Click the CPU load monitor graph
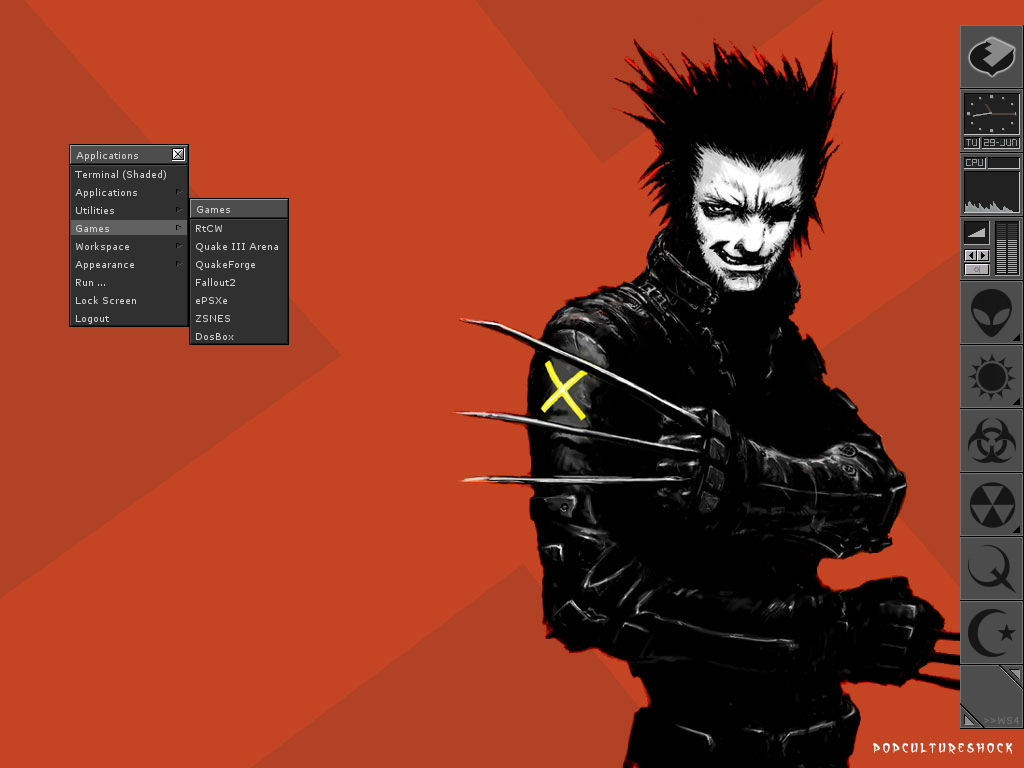Viewport: 1024px width, 768px height. click(x=991, y=192)
